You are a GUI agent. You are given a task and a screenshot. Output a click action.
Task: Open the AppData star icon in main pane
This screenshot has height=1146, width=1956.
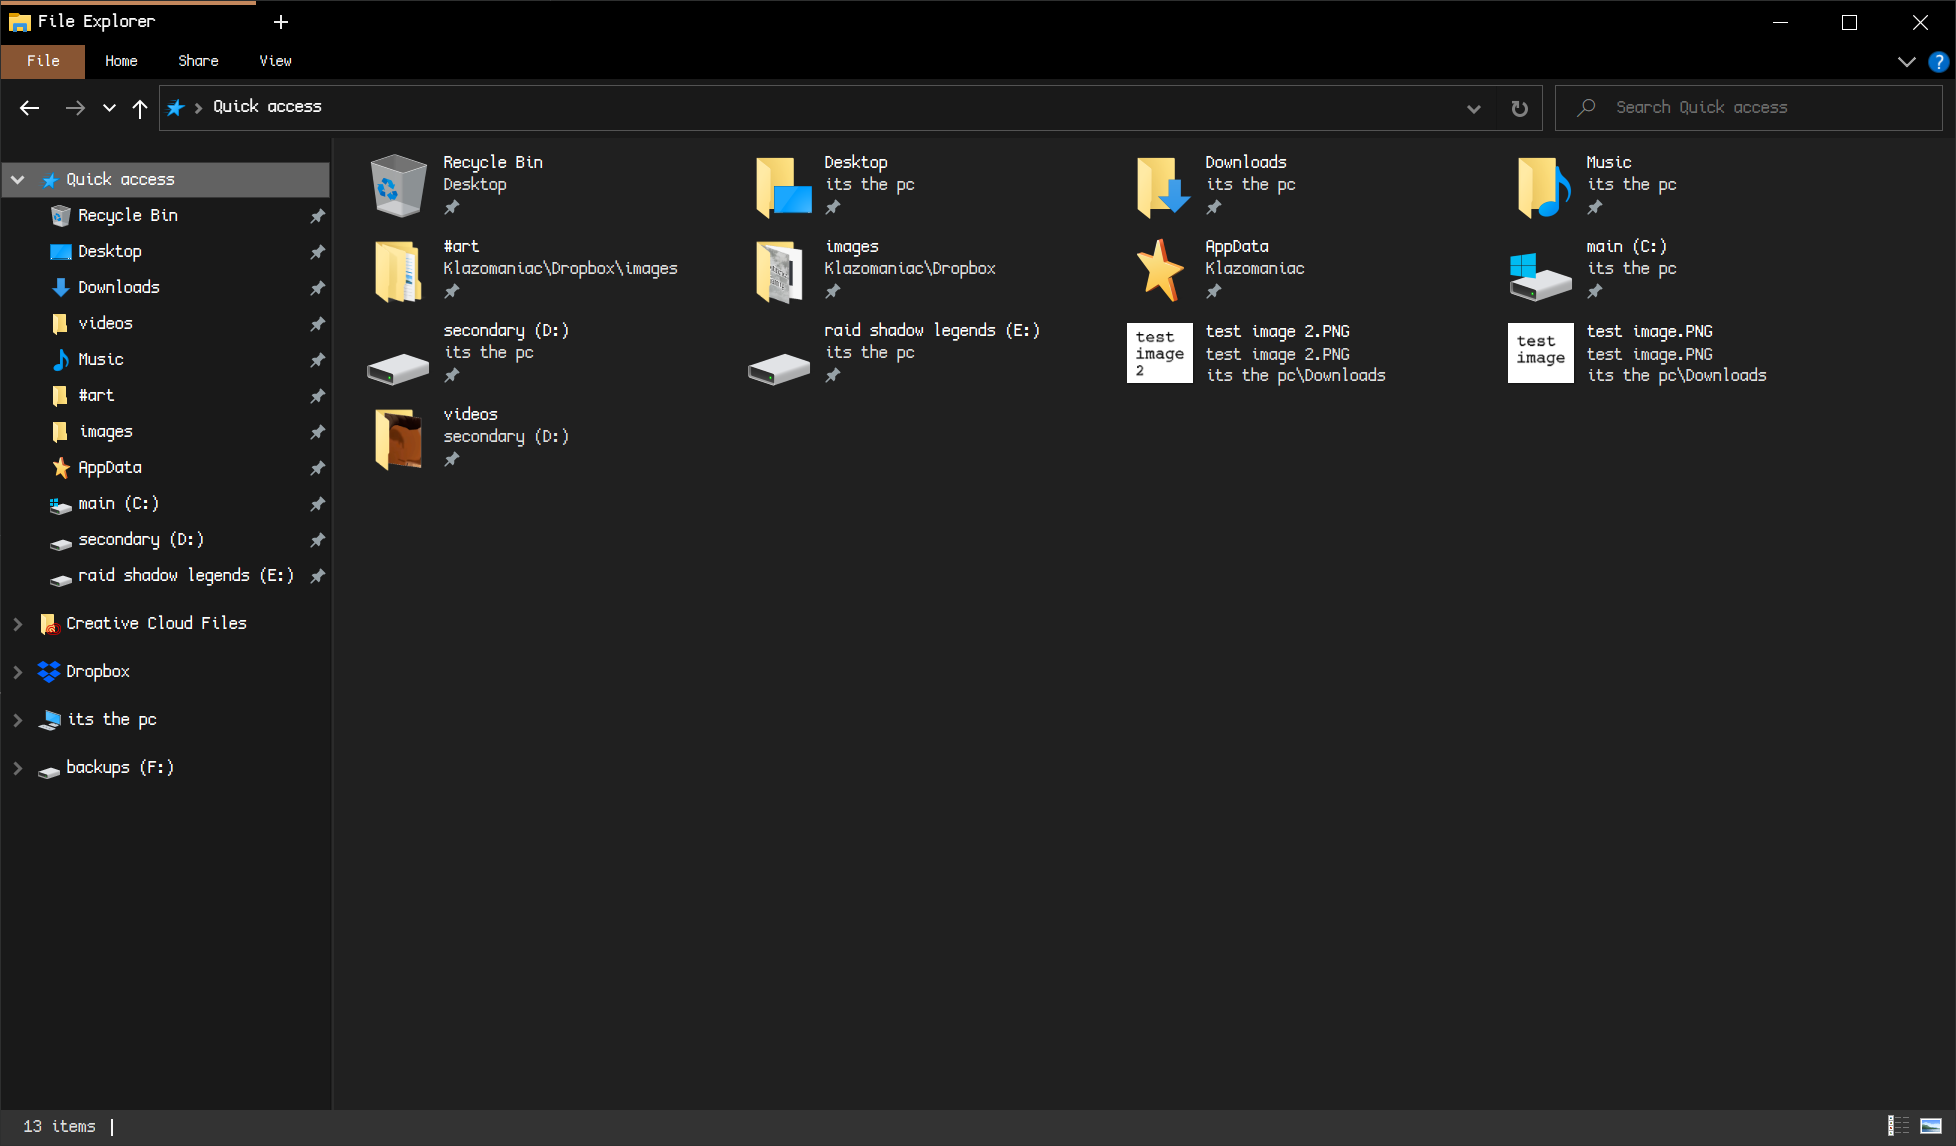tap(1160, 270)
